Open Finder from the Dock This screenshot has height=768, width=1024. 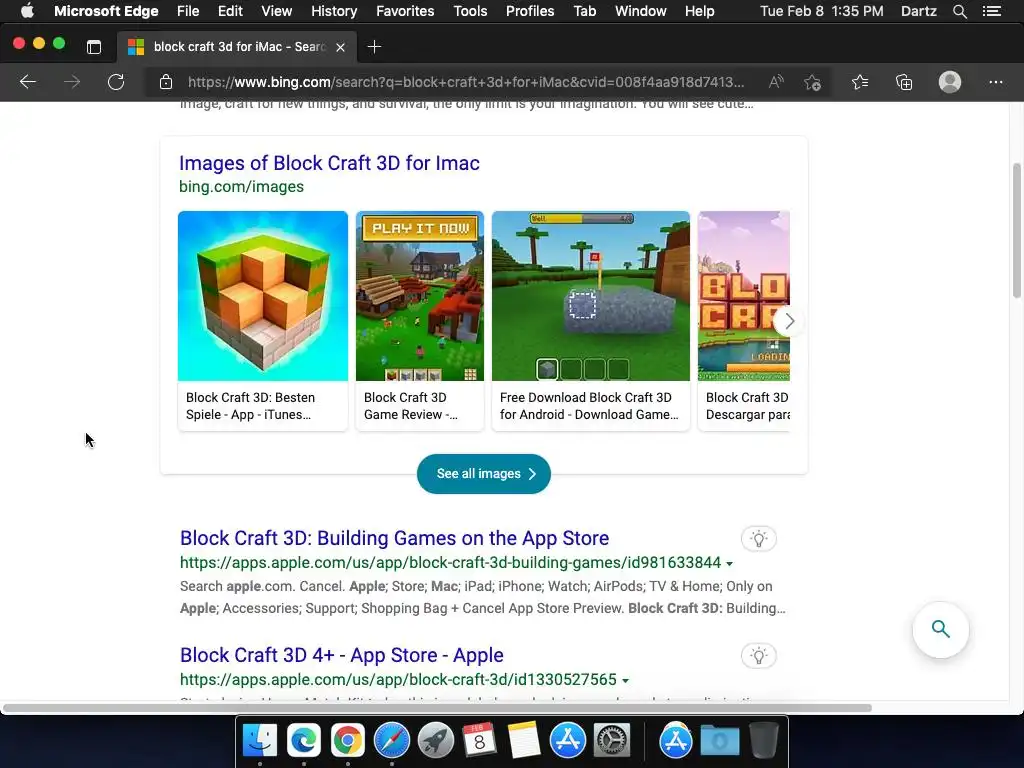tap(259, 740)
